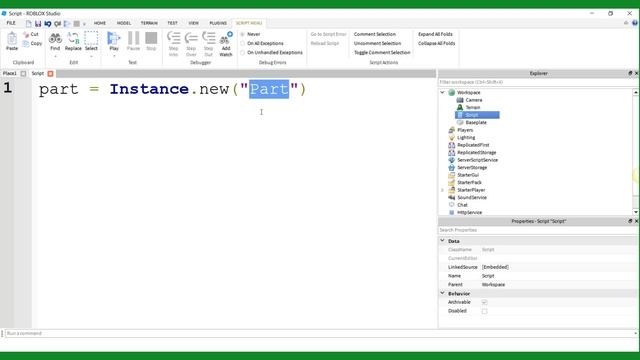The image size is (640, 360).
Task: Collapse the Workspace tree node
Action: coord(442,93)
